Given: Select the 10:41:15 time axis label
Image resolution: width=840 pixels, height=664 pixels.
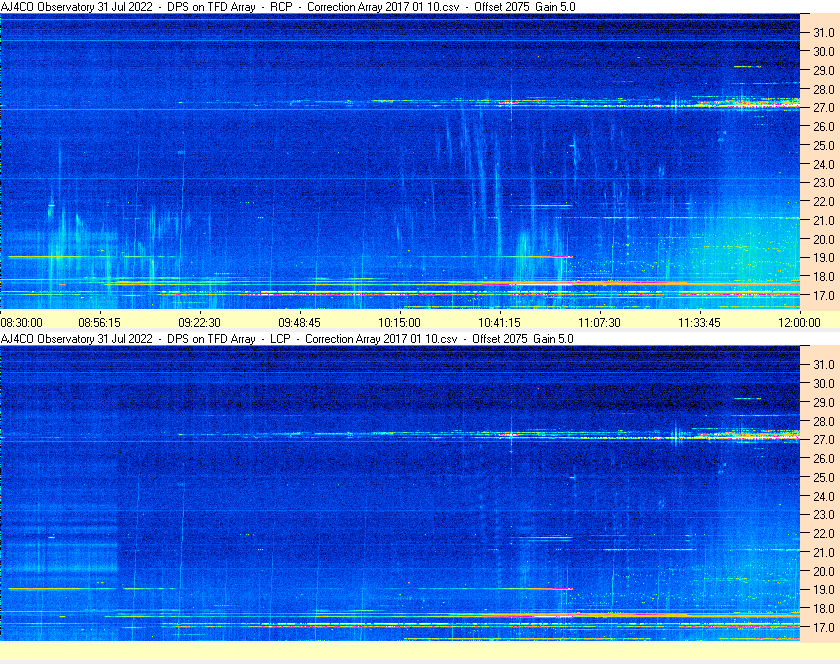Looking at the screenshot, I should point(499,323).
